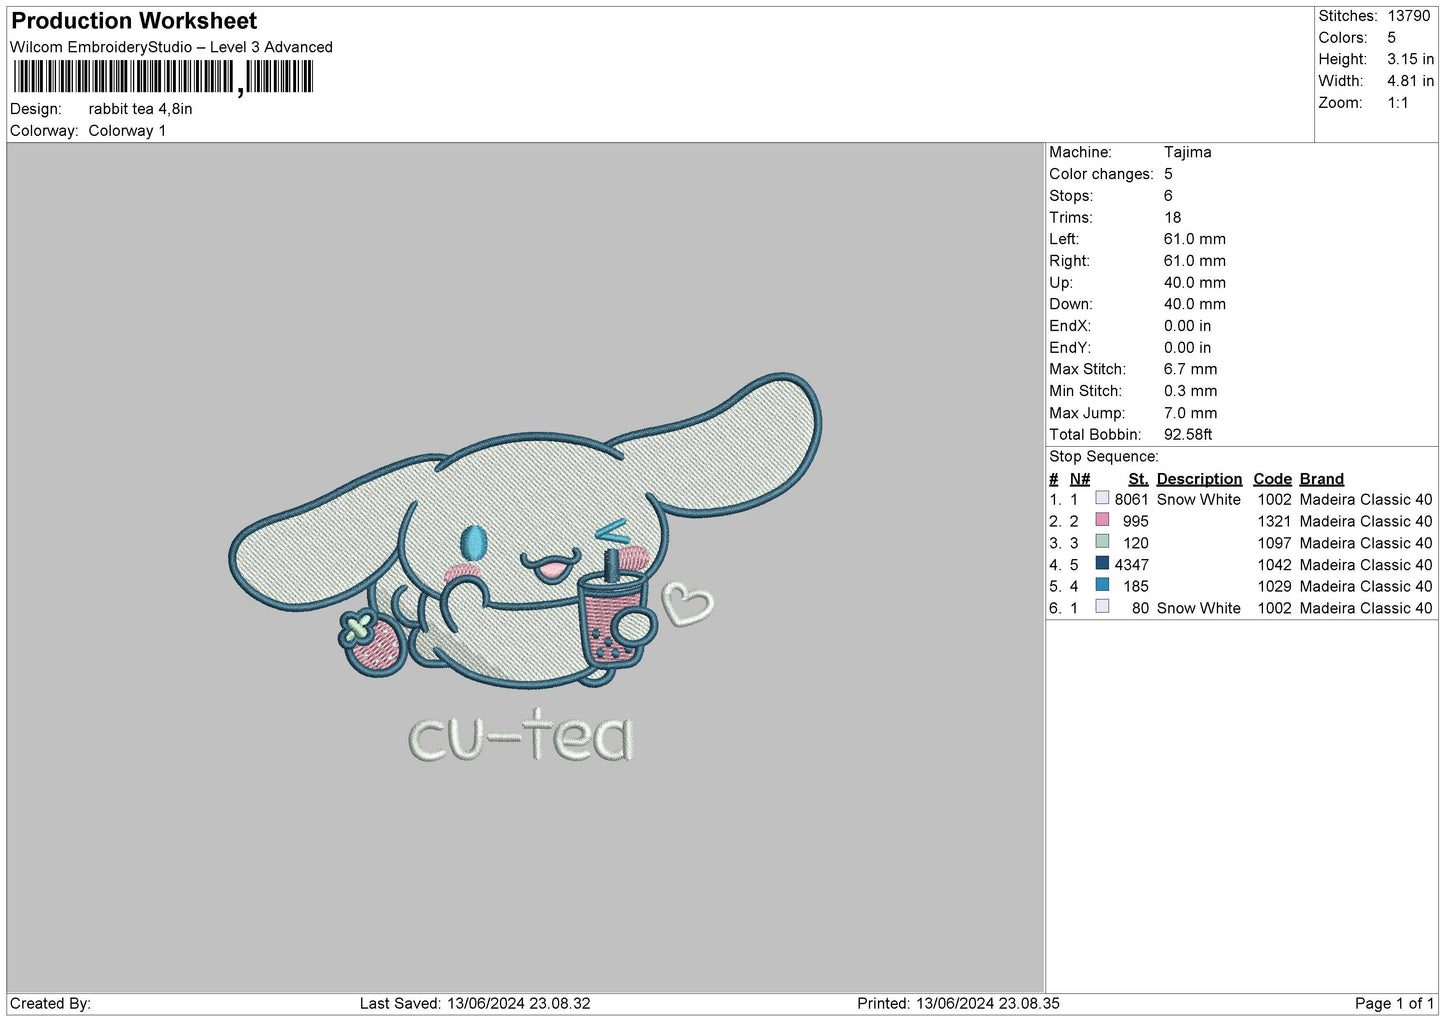Image resolution: width=1445 pixels, height=1021 pixels.
Task: Click the stitch count 185 in row 5
Action: [1136, 586]
